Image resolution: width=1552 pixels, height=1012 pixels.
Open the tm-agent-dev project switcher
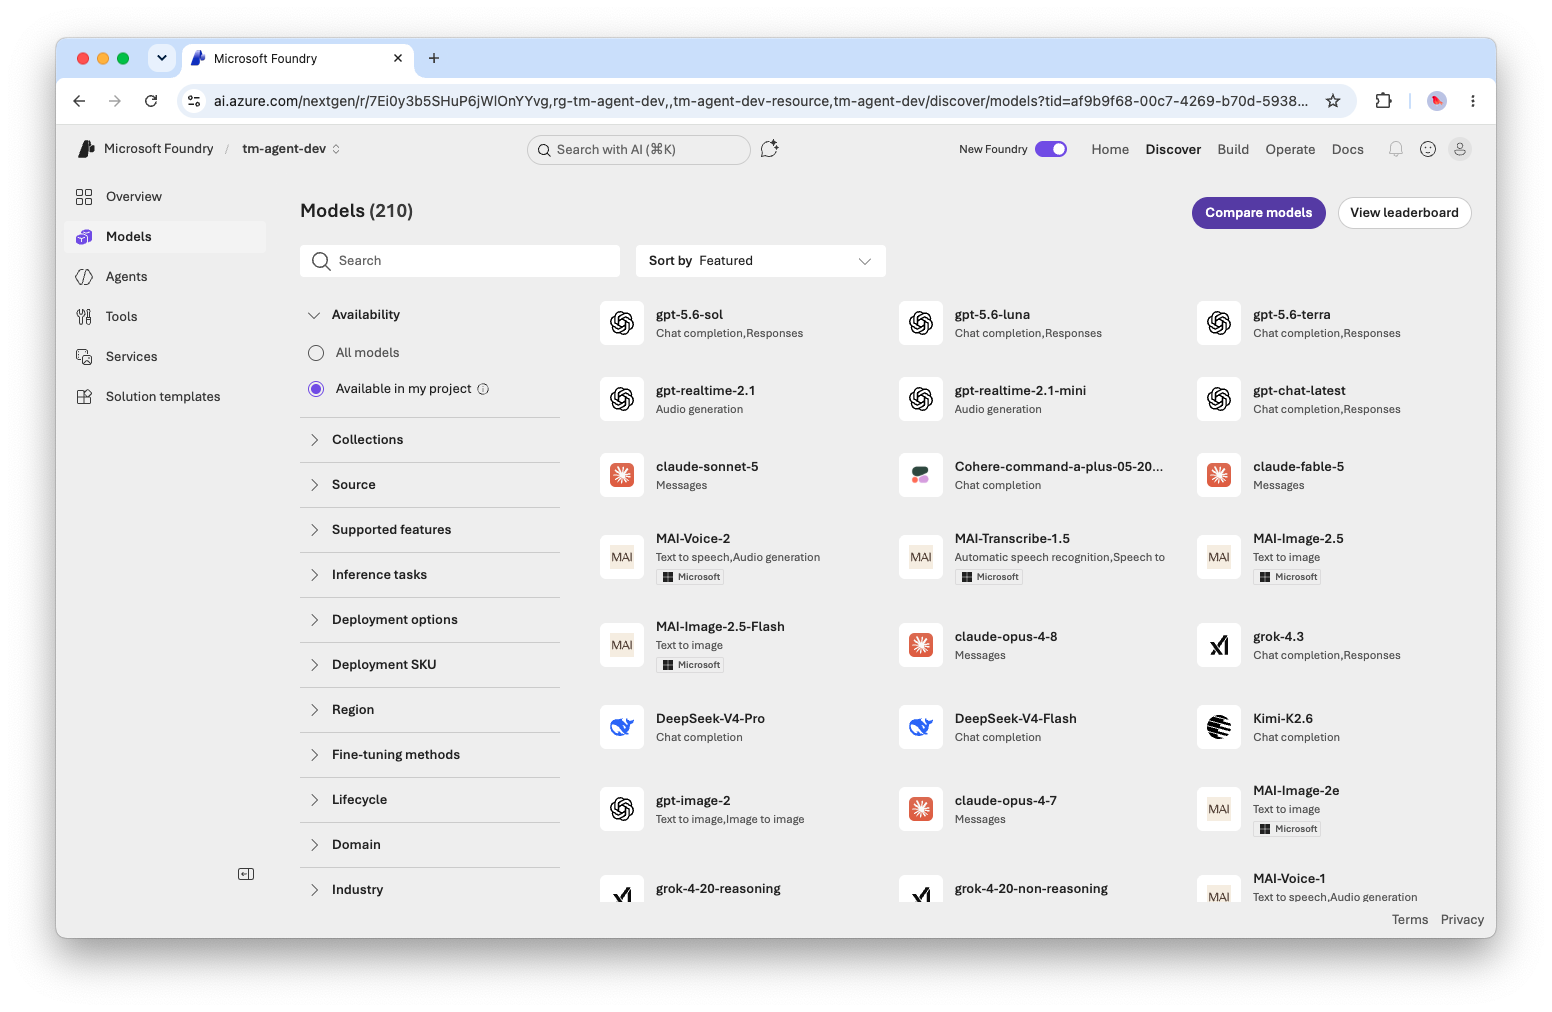[291, 149]
